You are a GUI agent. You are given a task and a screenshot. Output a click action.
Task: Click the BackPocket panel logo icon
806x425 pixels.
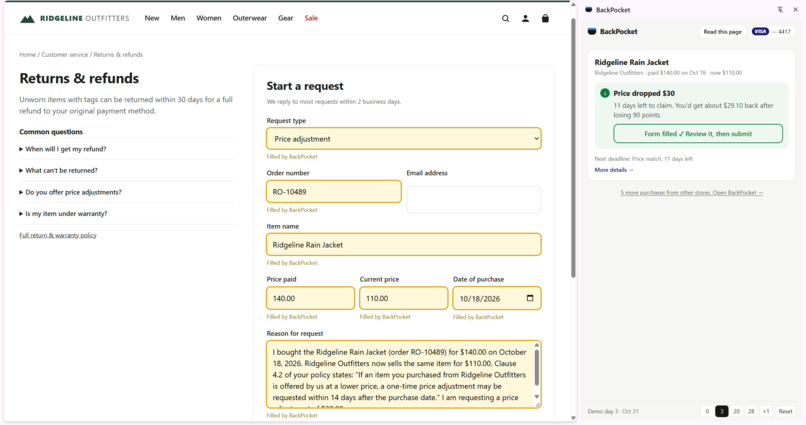(592, 31)
